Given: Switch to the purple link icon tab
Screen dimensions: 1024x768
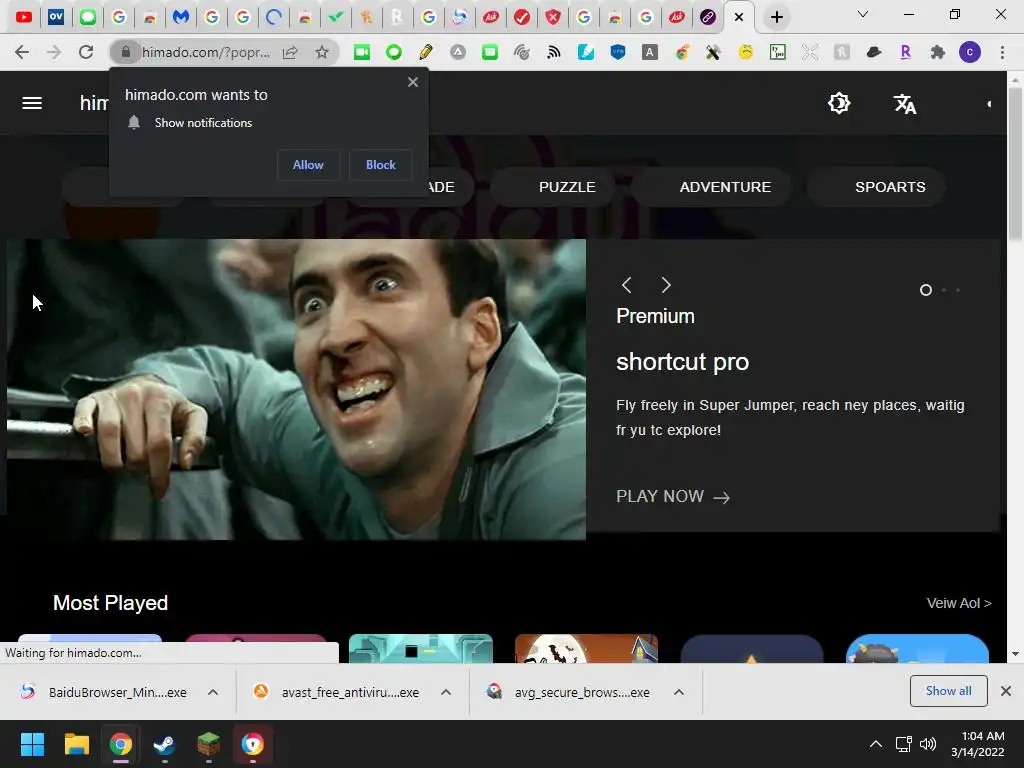Looking at the screenshot, I should pos(708,17).
